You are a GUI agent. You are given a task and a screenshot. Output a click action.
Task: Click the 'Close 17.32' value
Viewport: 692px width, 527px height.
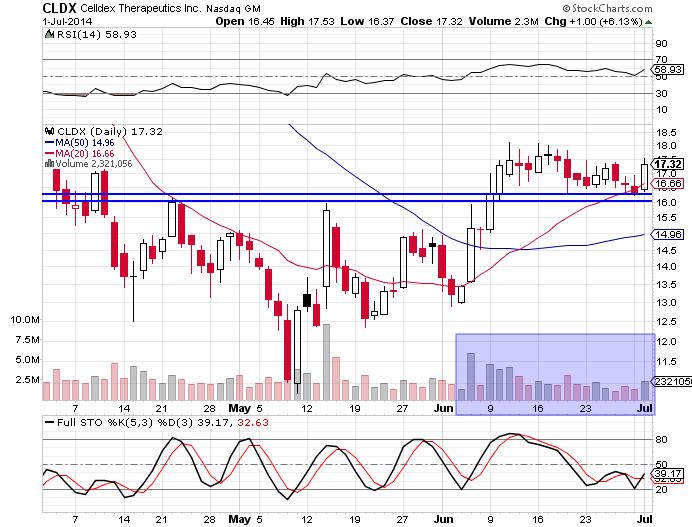(432, 21)
